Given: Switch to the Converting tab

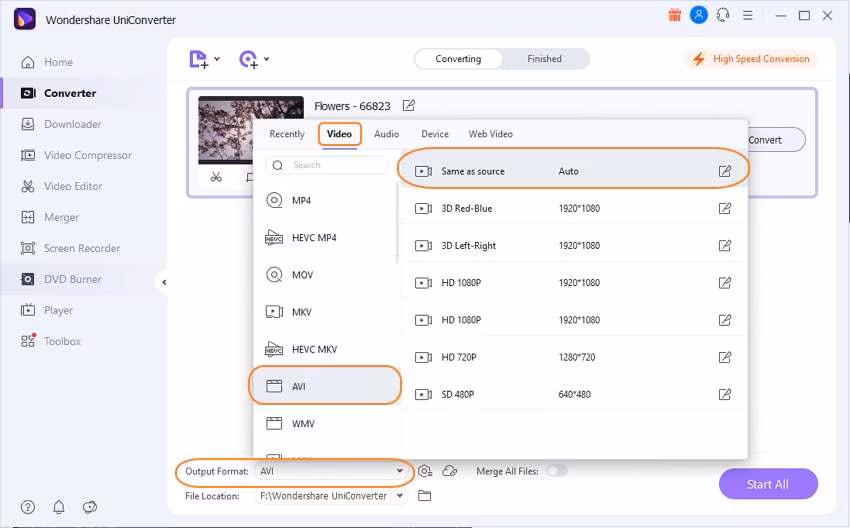Looking at the screenshot, I should pos(458,59).
